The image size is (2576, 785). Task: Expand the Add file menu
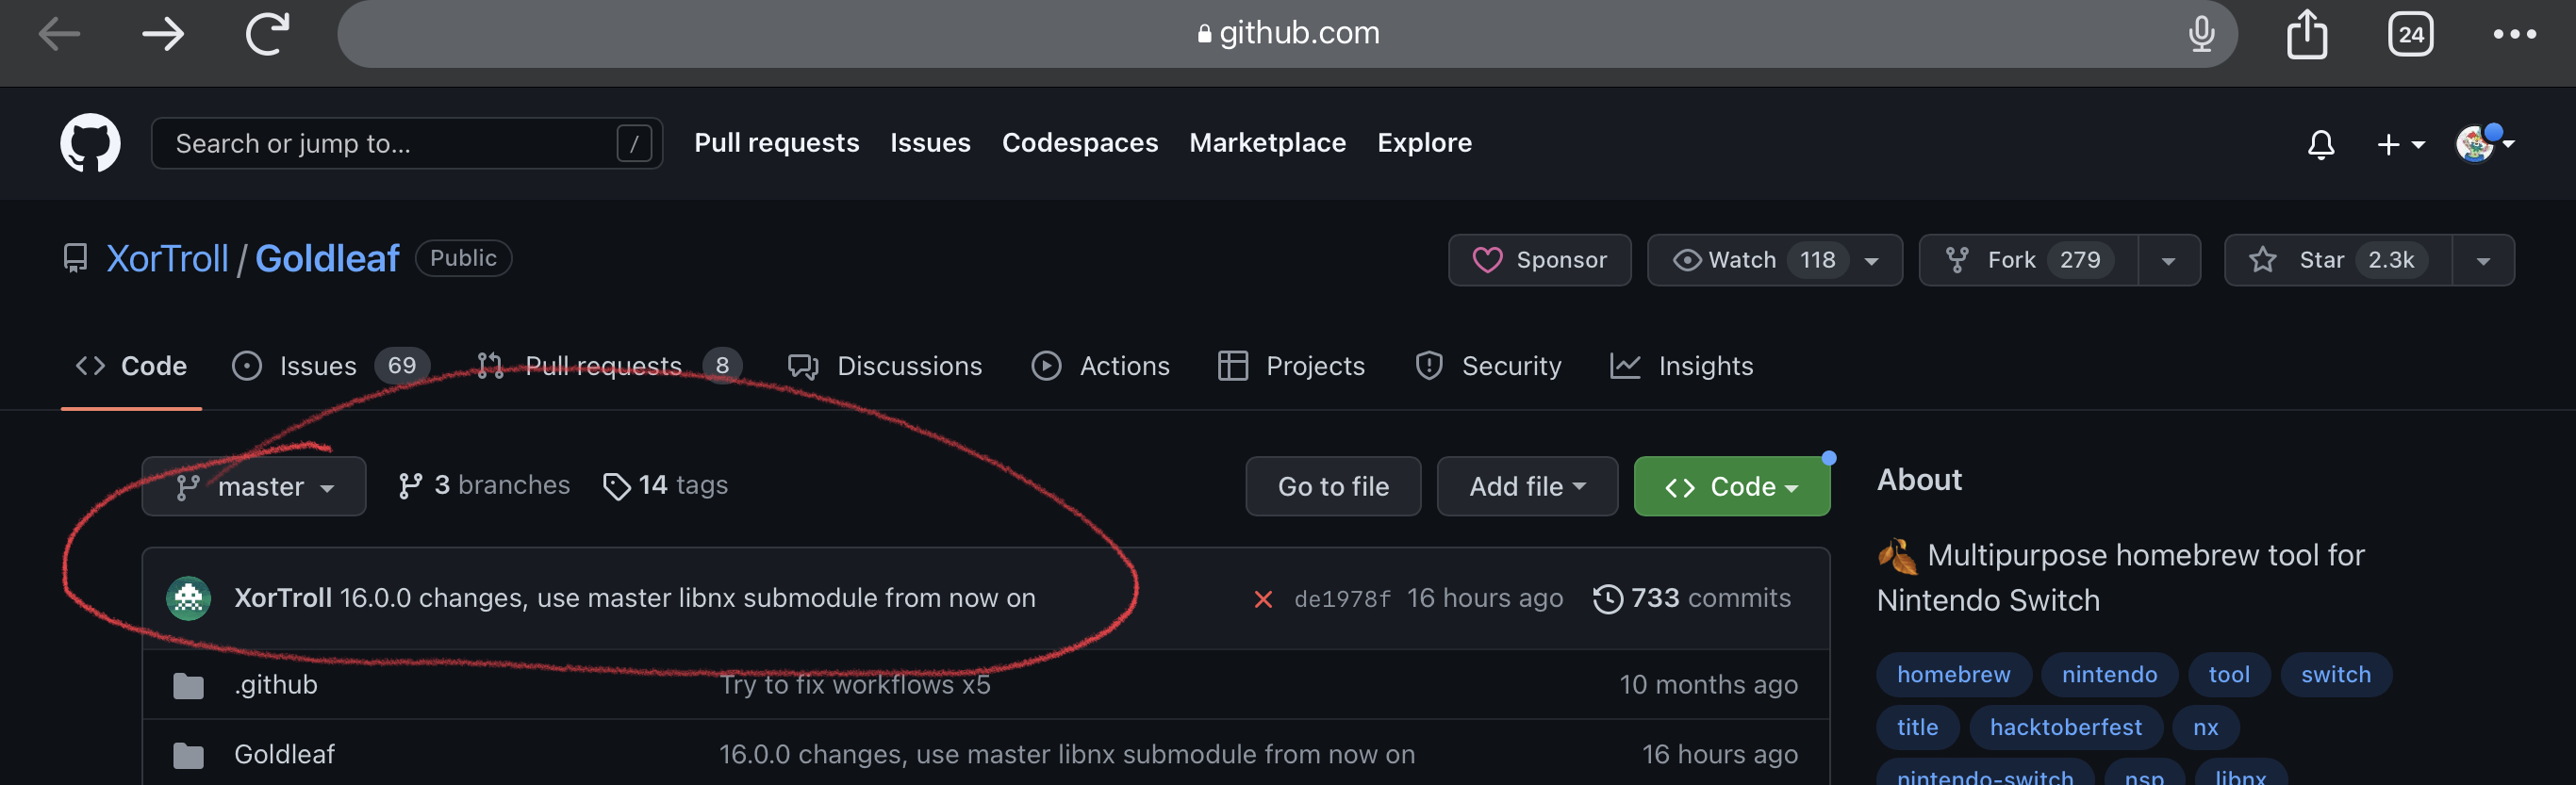pos(1527,486)
